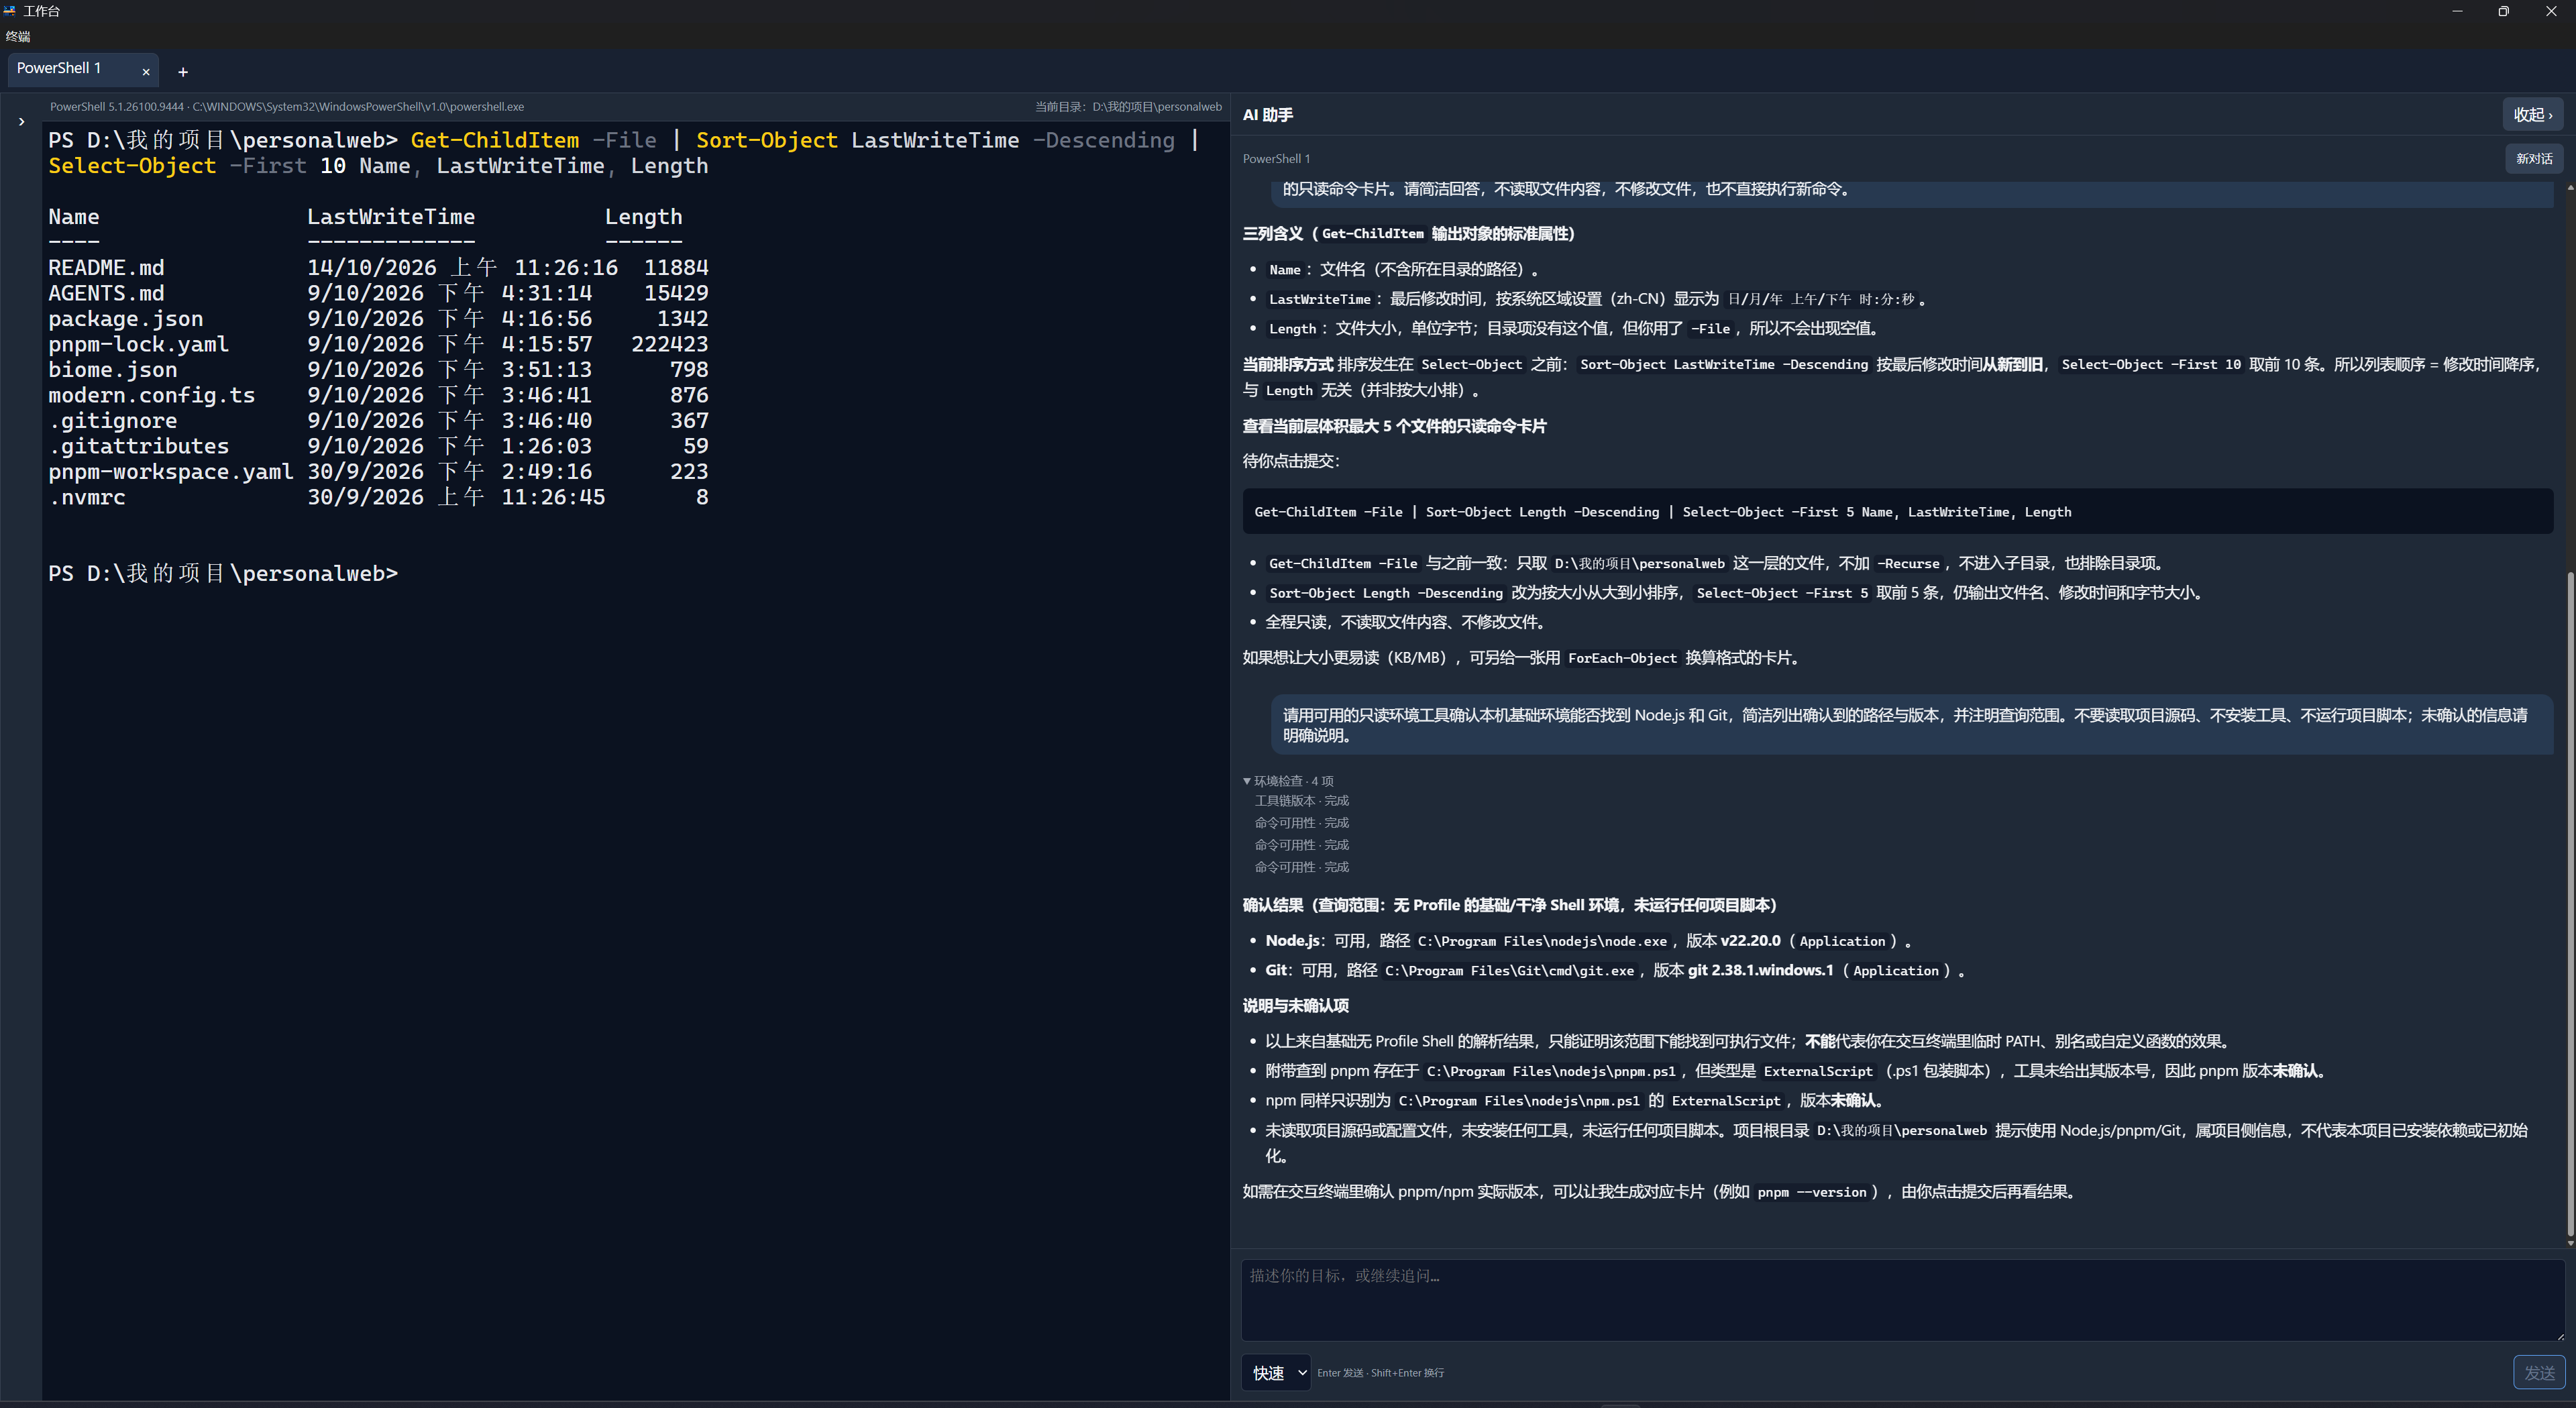Expand the left sidebar chevron
The height and width of the screenshot is (1408, 2576).
(21, 122)
